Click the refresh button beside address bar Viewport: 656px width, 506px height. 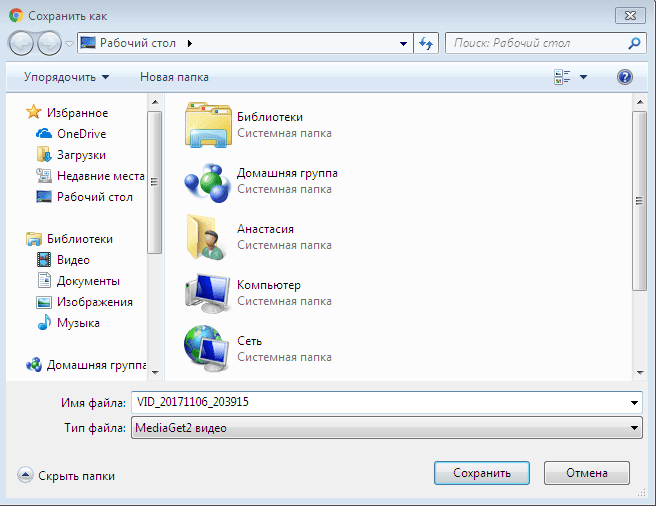pyautogui.click(x=426, y=43)
